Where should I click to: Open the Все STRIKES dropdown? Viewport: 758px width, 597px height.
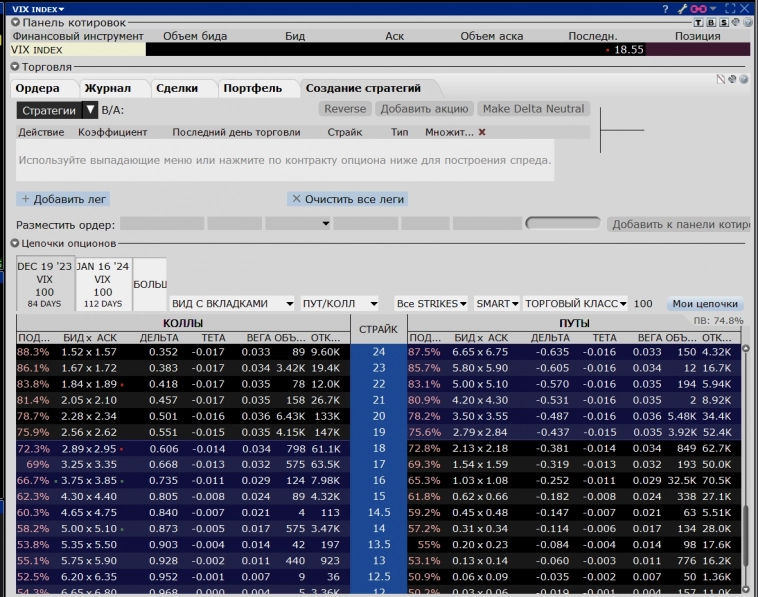(431, 303)
